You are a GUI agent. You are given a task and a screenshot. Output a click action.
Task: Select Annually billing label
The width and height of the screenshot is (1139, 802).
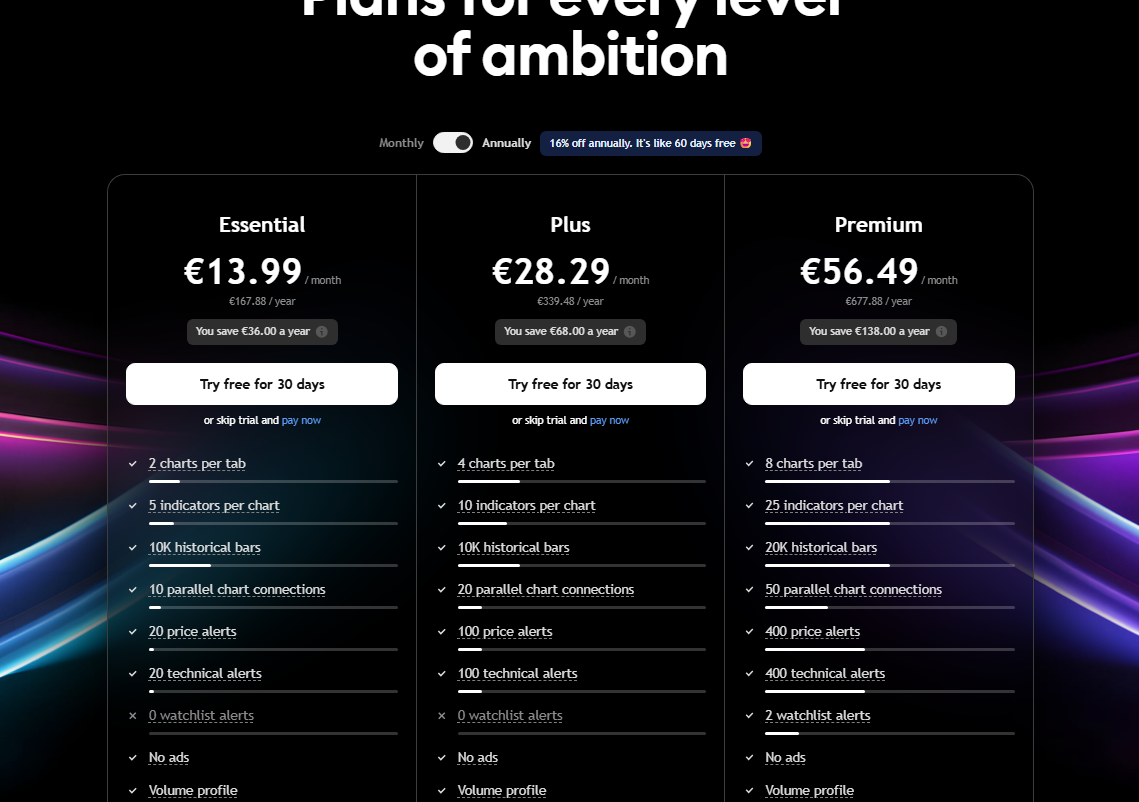pyautogui.click(x=507, y=143)
